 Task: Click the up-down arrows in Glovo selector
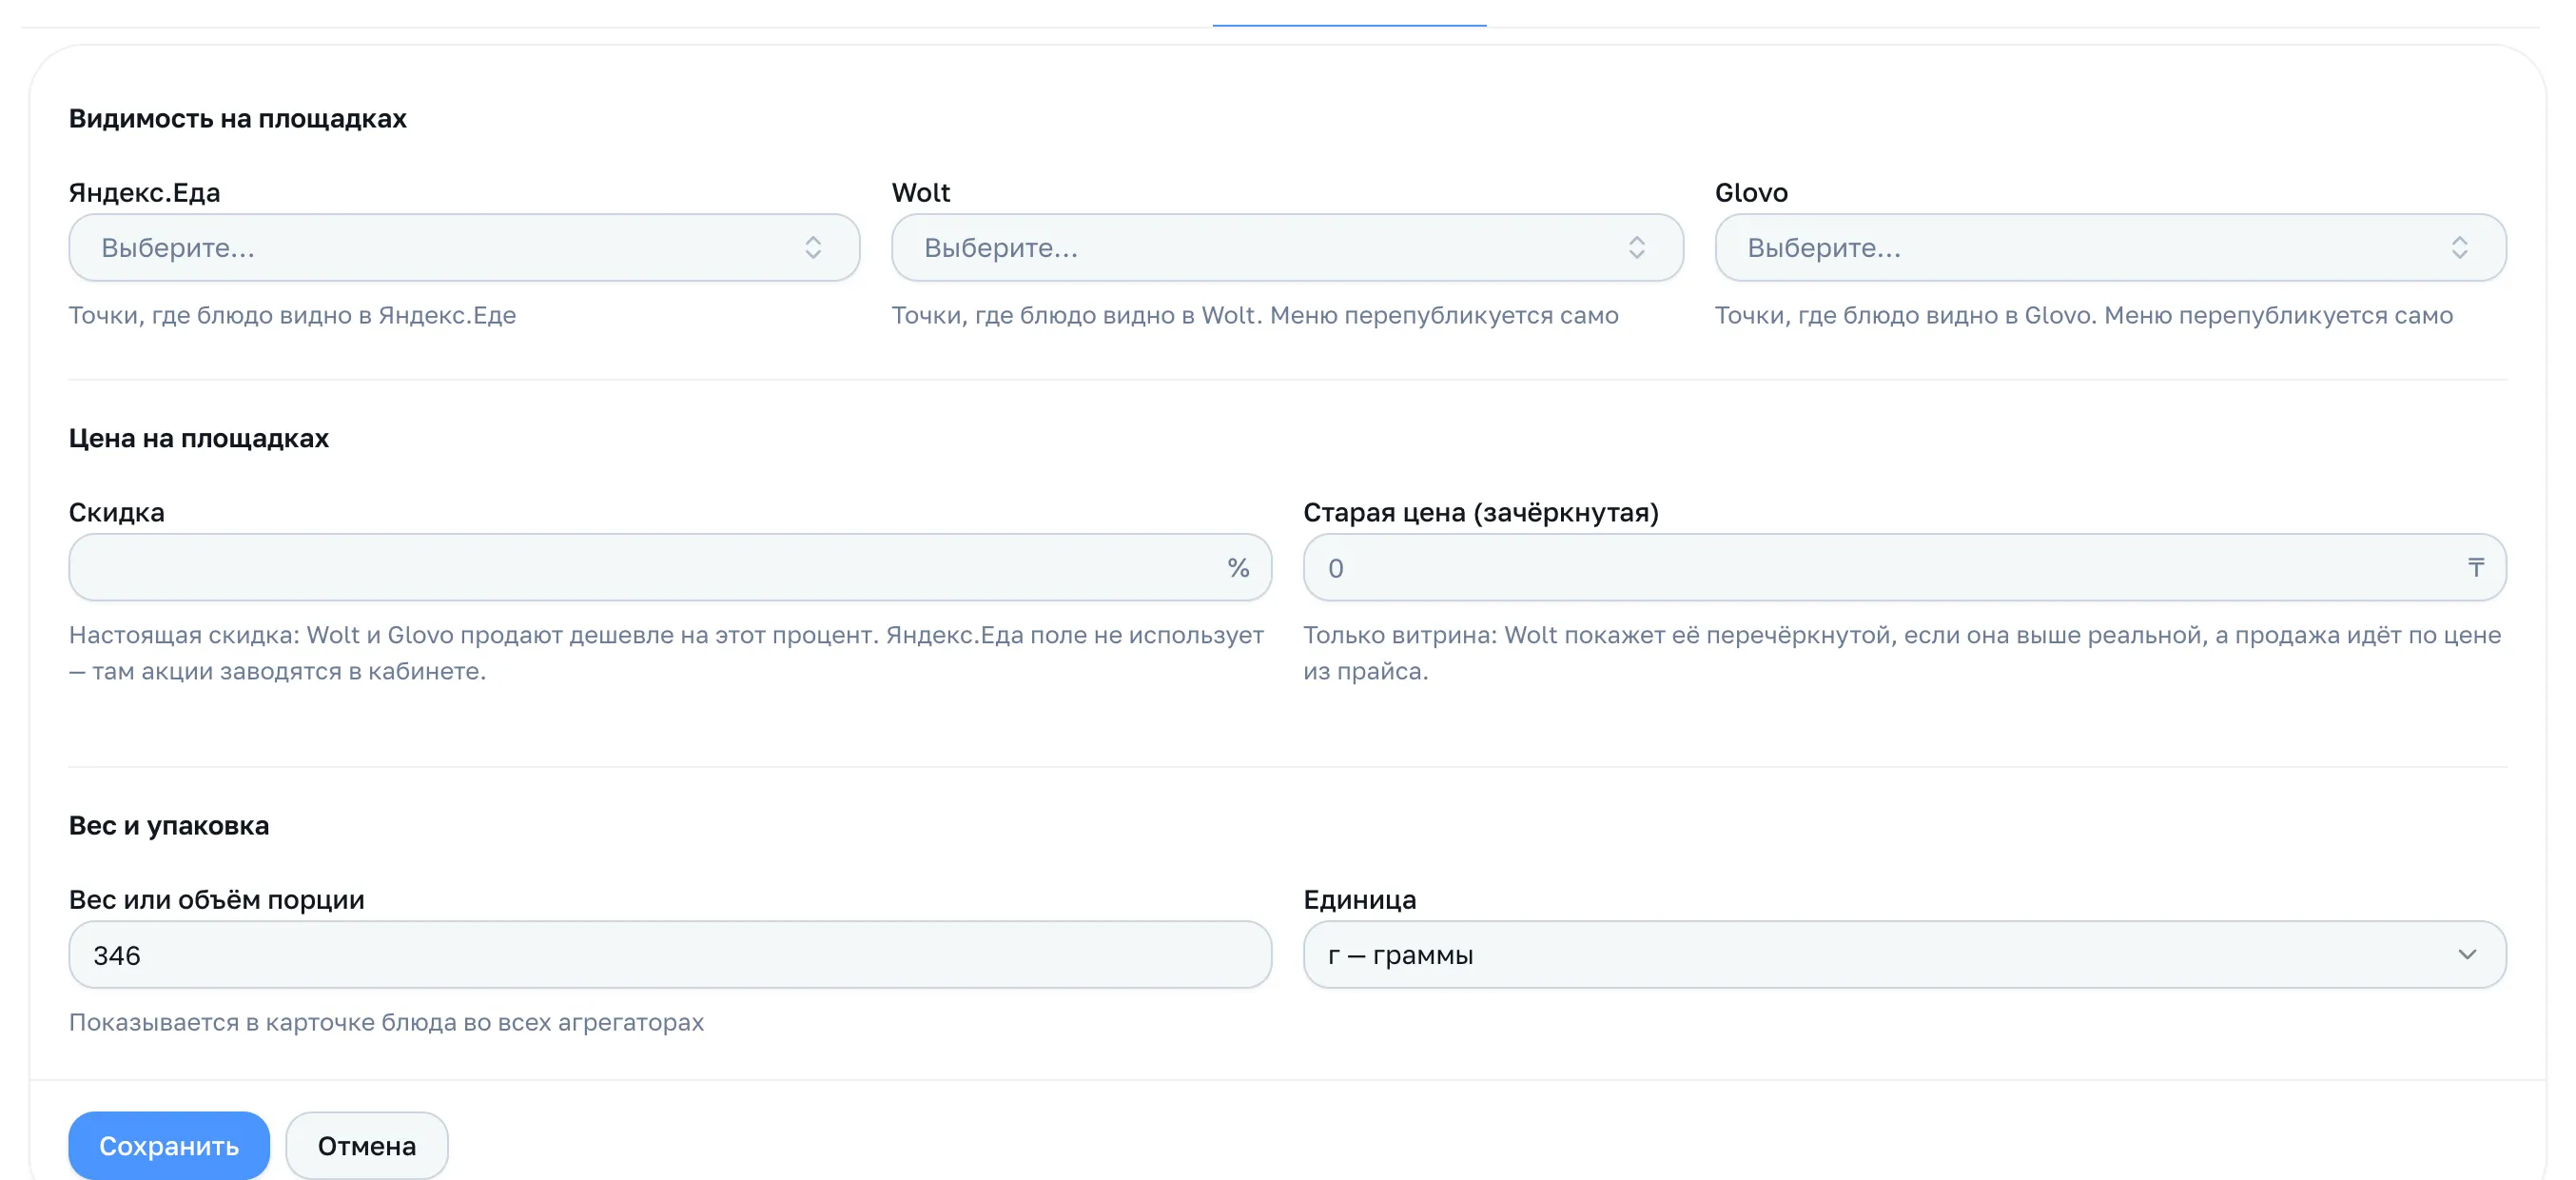[x=2459, y=247]
